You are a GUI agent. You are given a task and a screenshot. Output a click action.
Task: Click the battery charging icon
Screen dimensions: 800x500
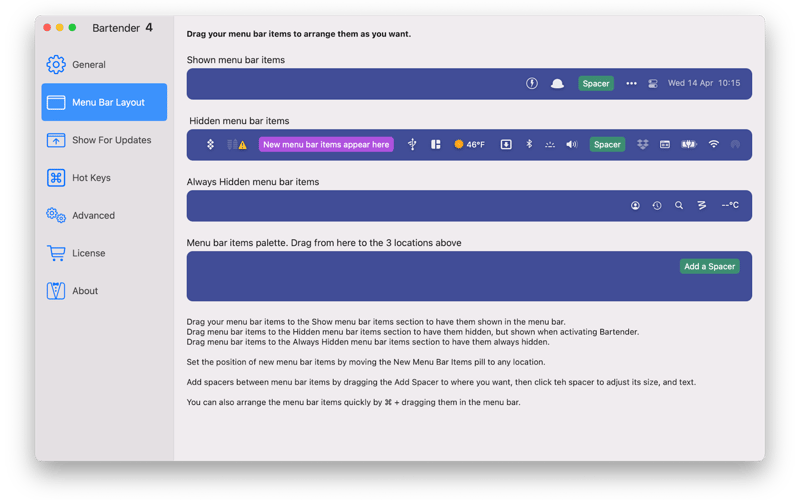(x=689, y=144)
